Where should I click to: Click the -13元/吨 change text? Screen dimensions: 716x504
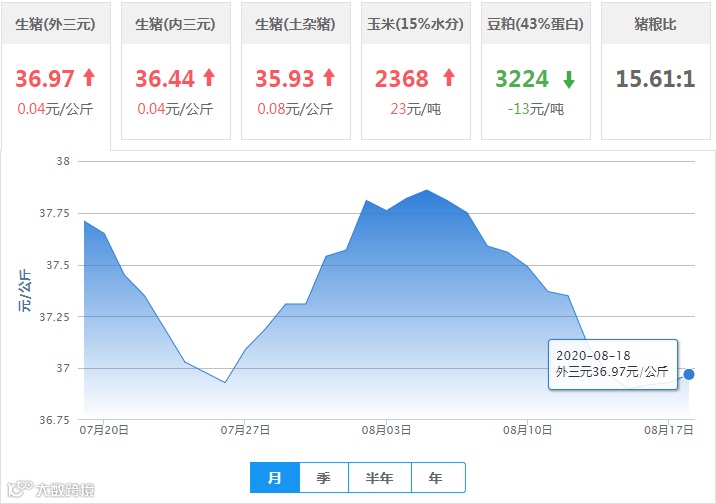536,109
